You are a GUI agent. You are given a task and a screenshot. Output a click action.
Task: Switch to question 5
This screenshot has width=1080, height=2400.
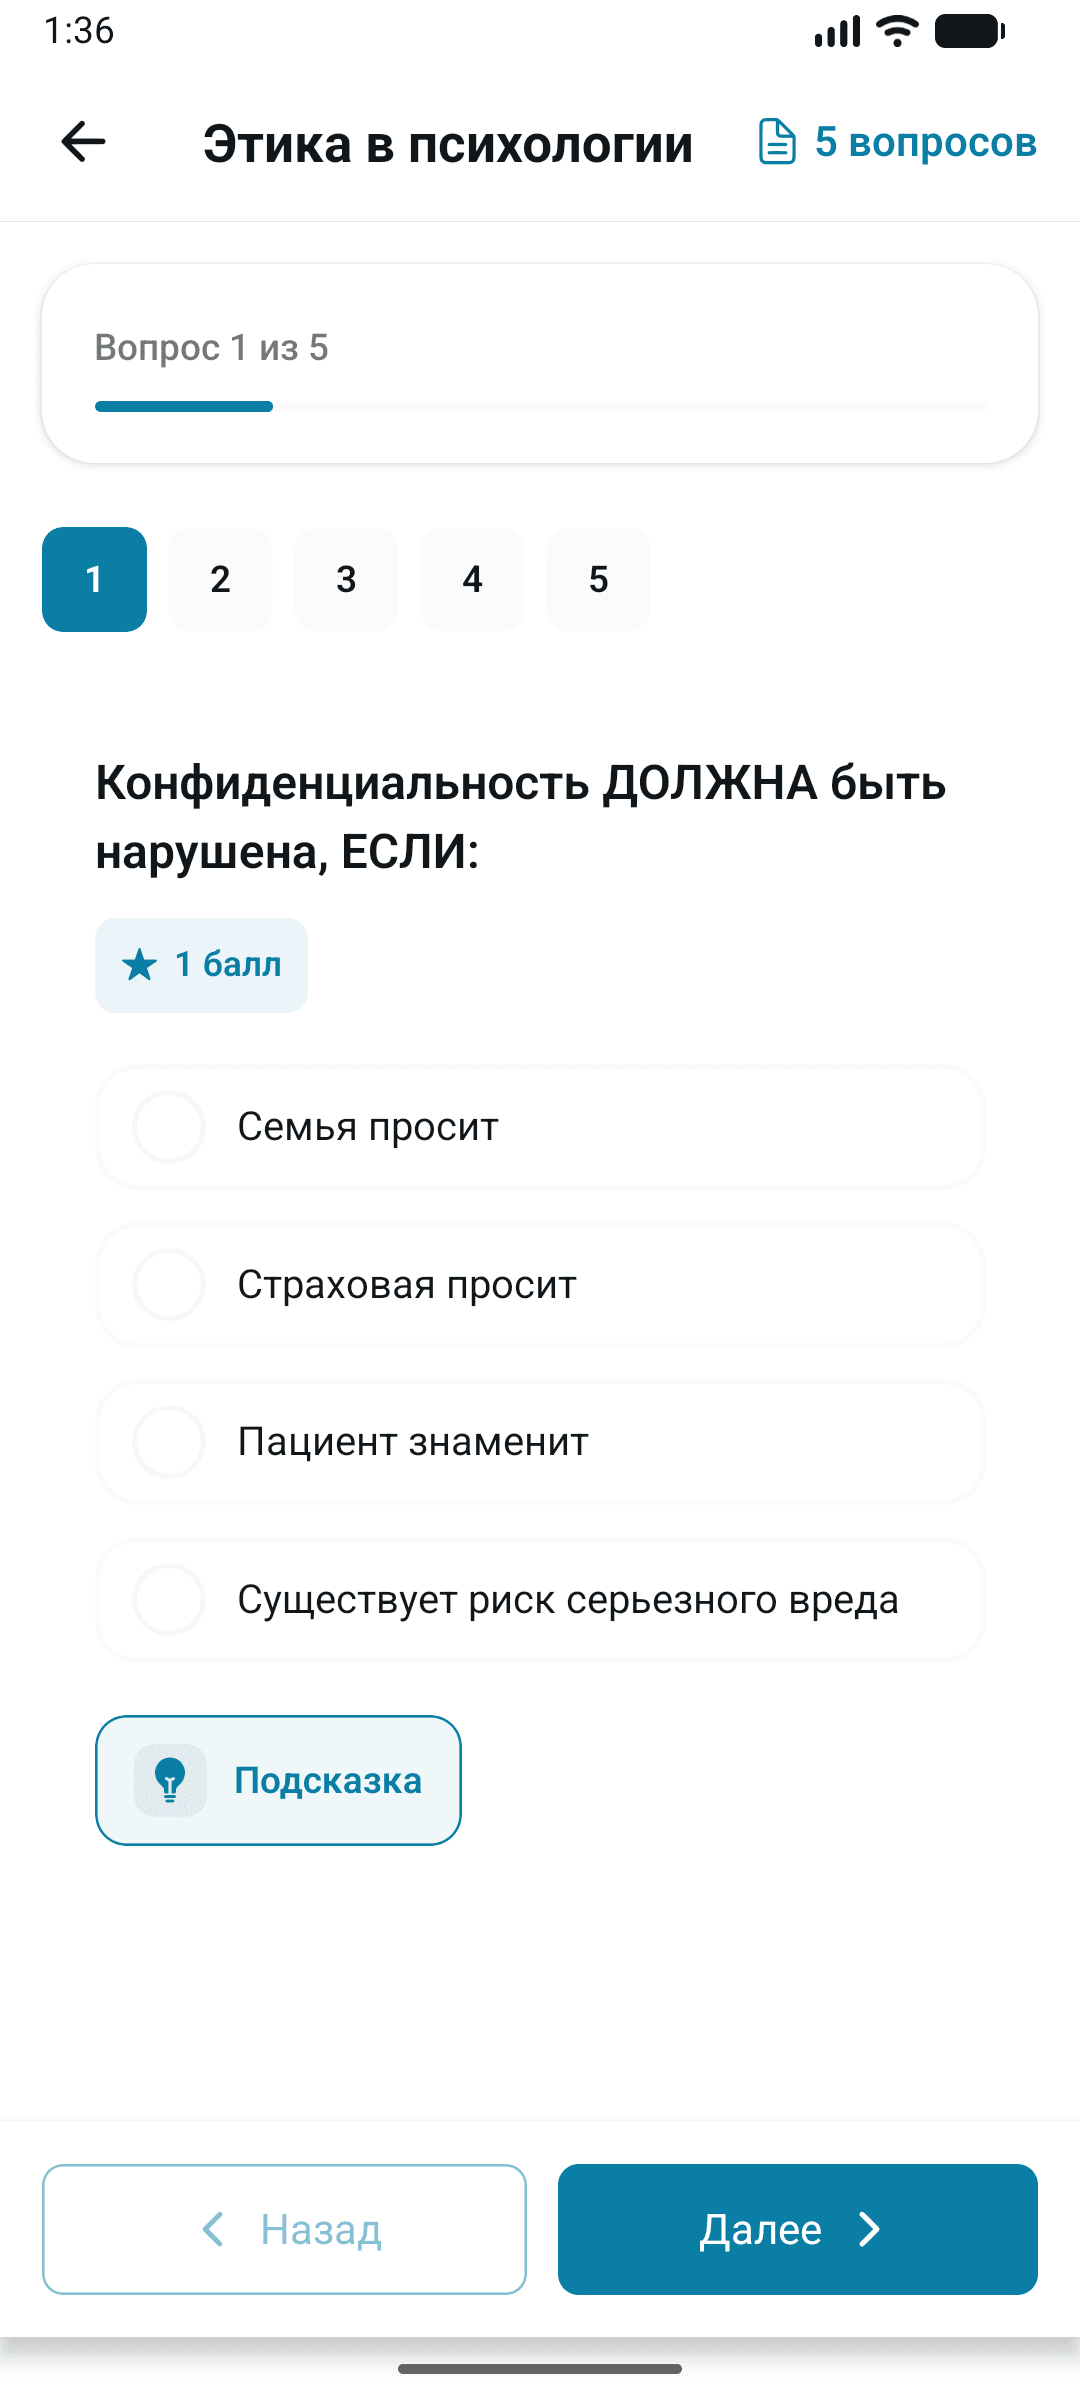point(598,580)
